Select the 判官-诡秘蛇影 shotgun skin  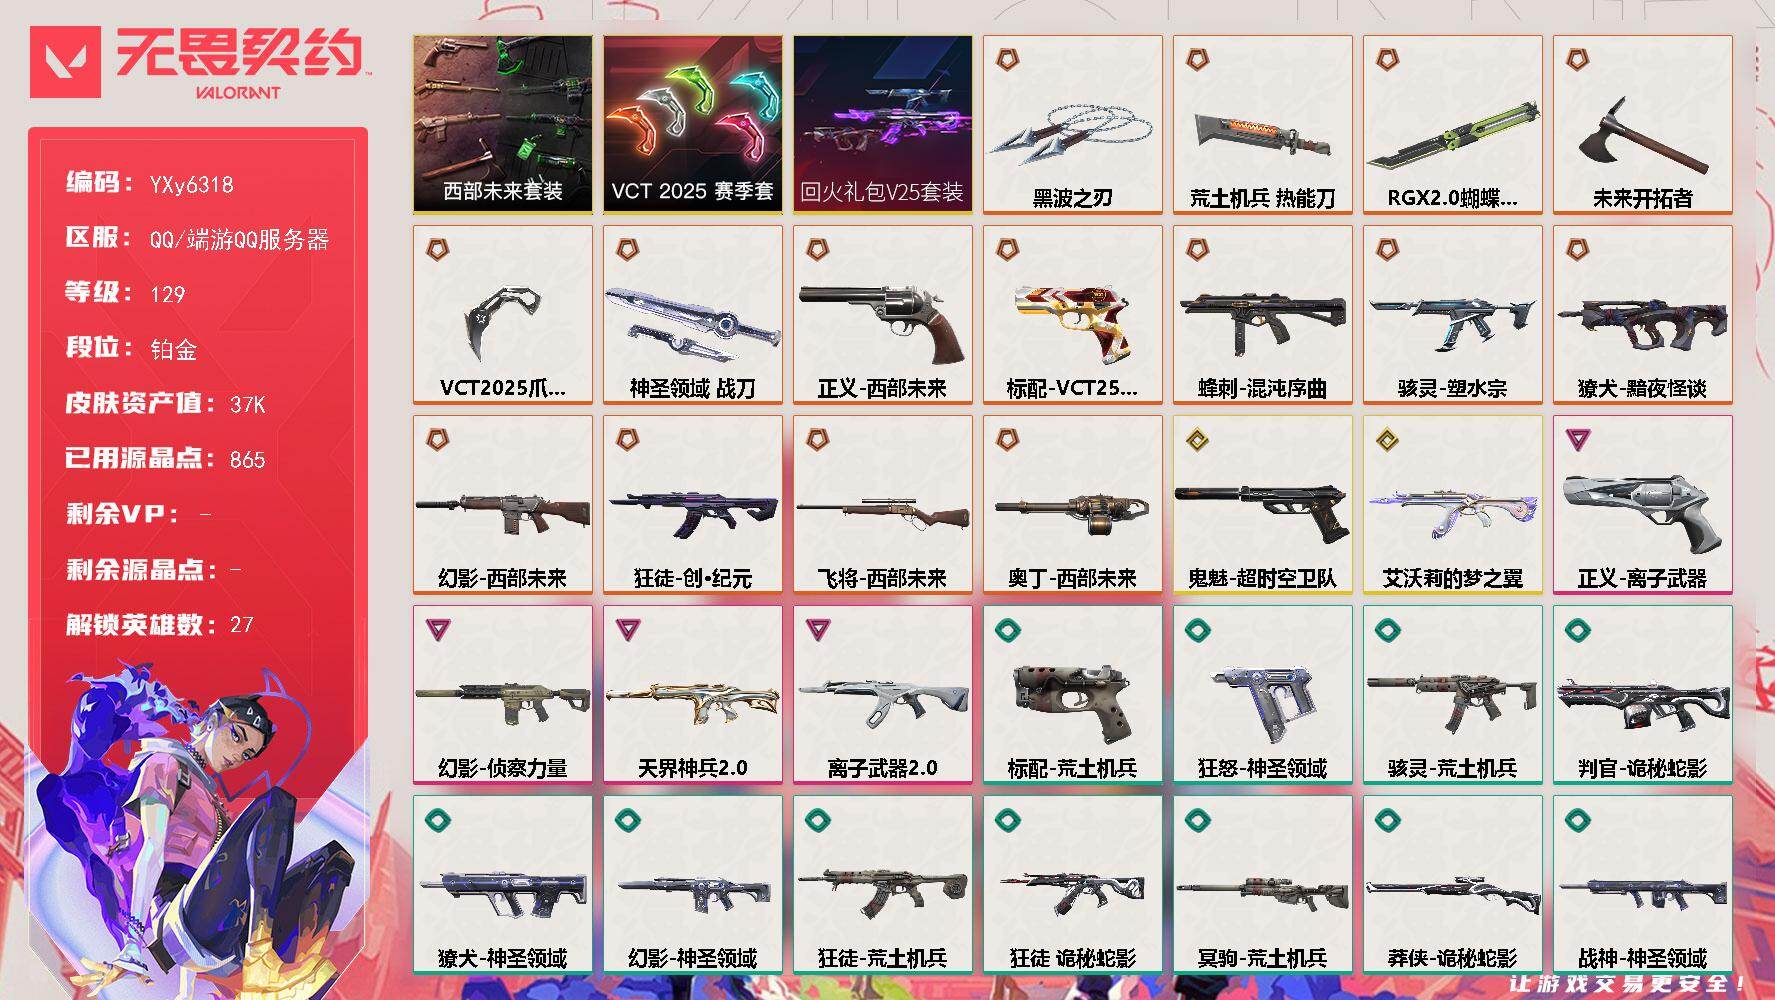[1642, 695]
